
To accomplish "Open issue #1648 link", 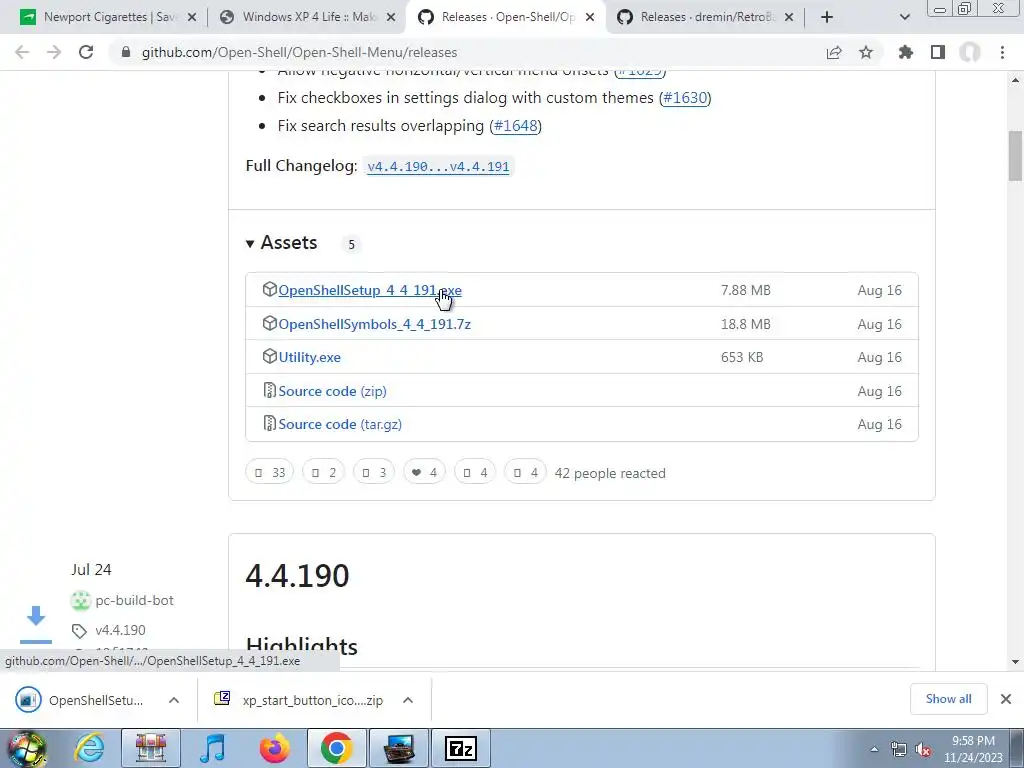I will 516,125.
